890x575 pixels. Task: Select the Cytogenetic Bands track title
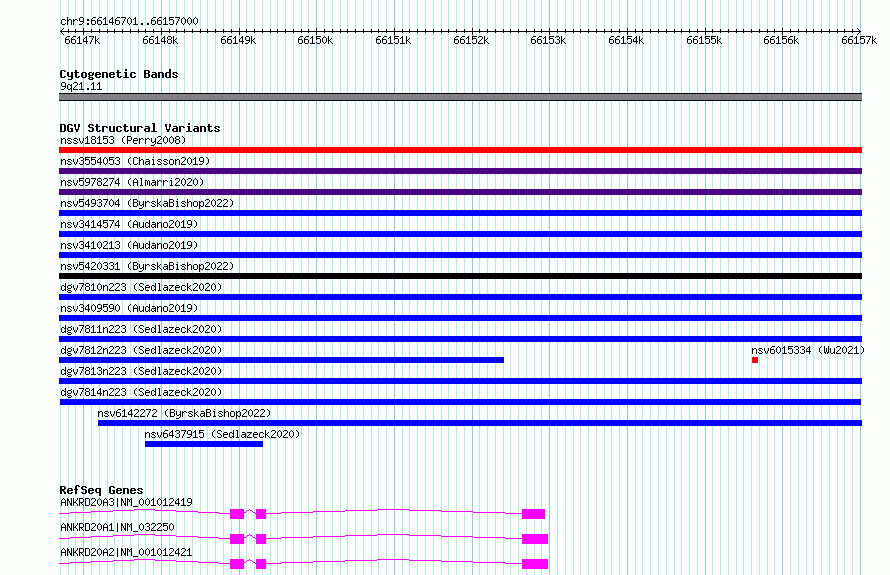point(119,74)
